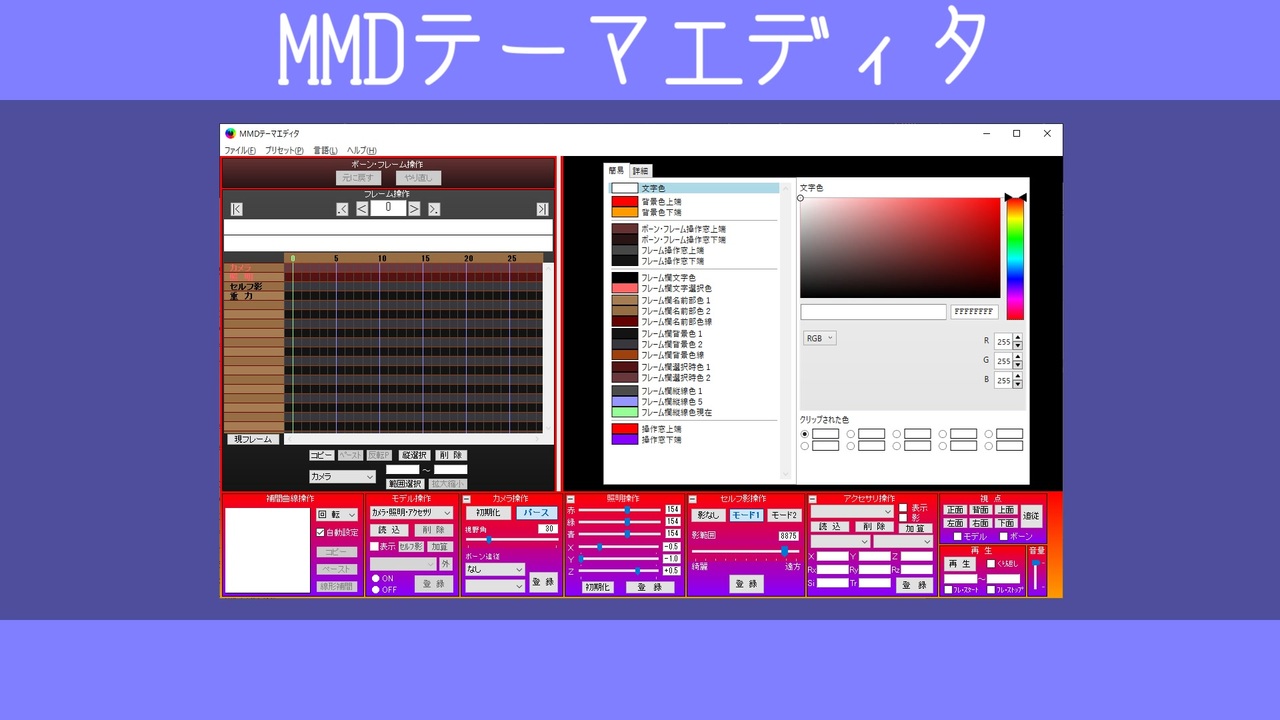
Task: Collapse the セルフ影操作 panel minus icon
Action: [692, 499]
